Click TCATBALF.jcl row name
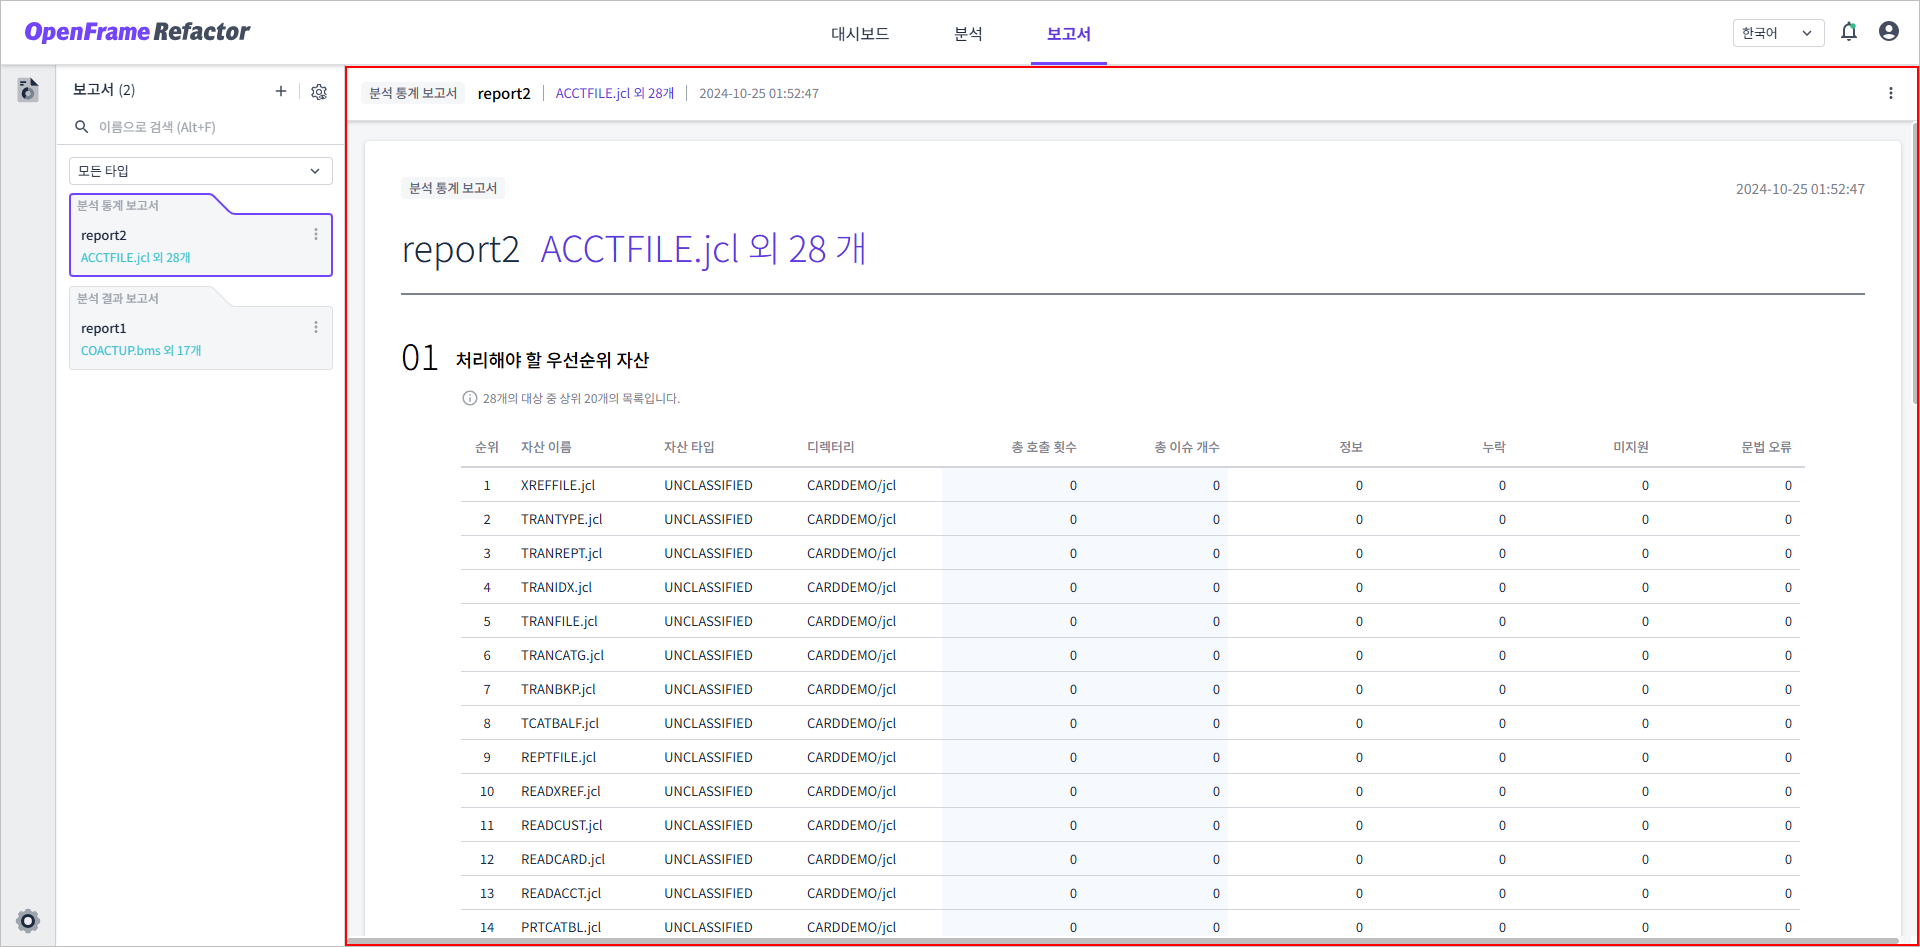Screen dimensions: 1920x947 (x=560, y=723)
